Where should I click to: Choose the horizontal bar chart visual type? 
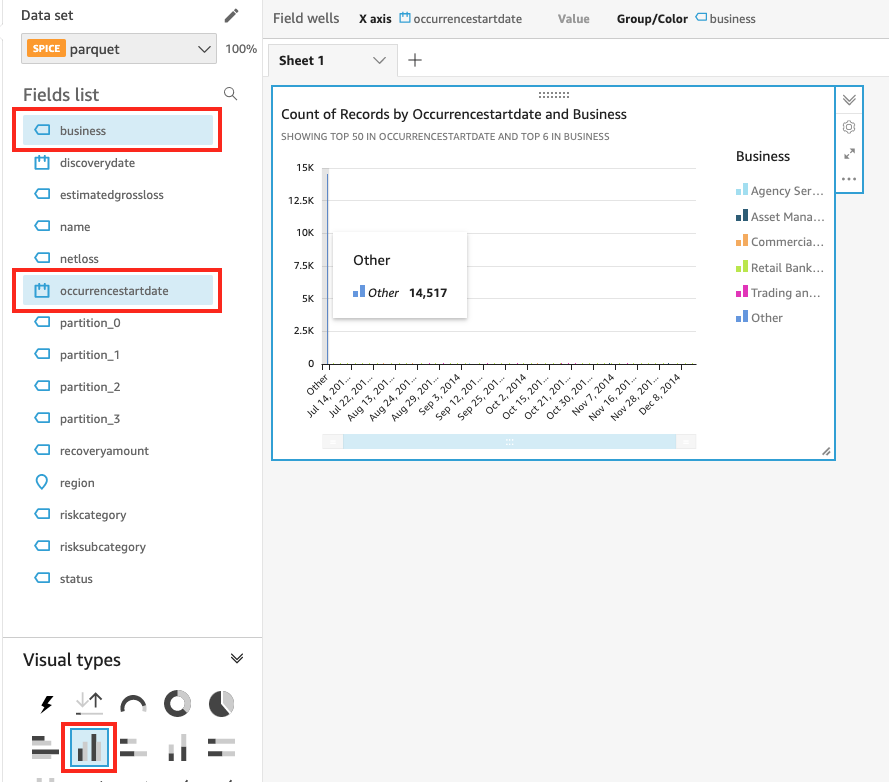pos(46,747)
